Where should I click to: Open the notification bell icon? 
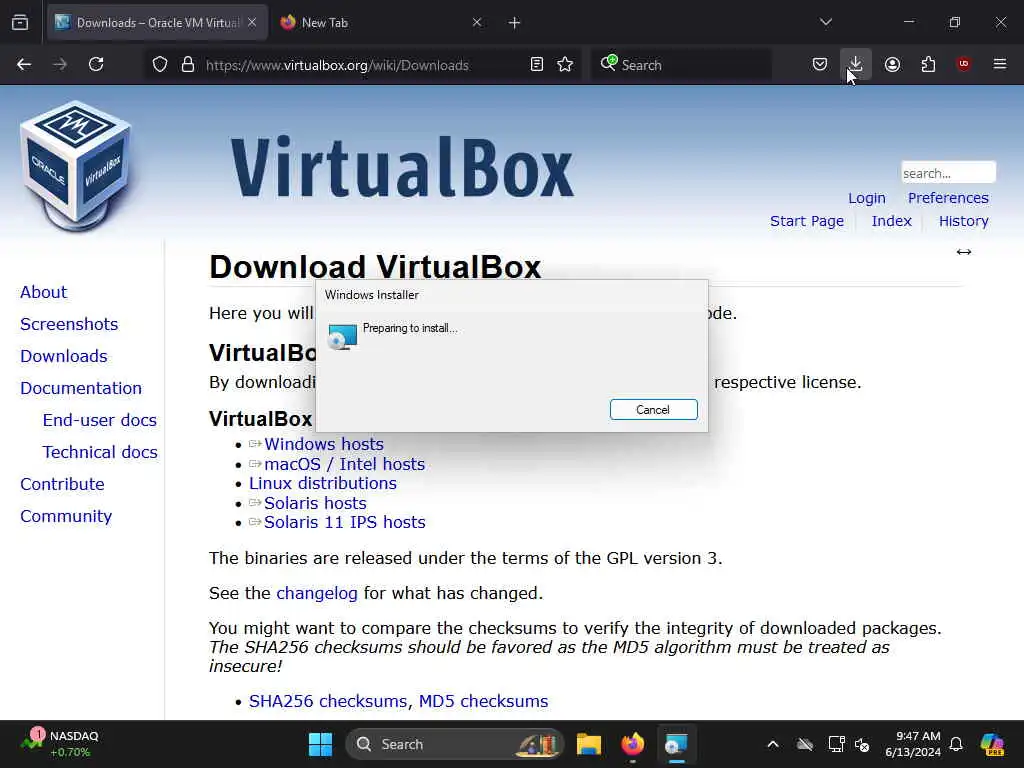click(x=956, y=744)
